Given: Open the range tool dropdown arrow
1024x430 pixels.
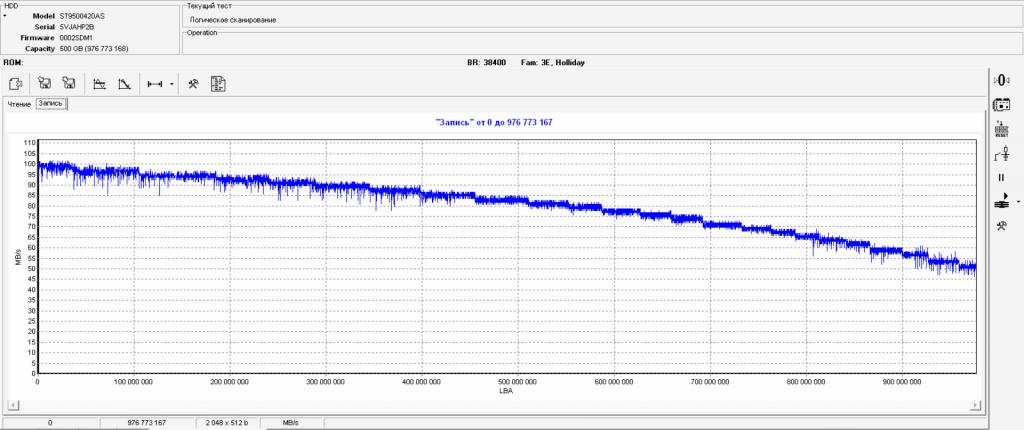Looking at the screenshot, I should tap(172, 84).
